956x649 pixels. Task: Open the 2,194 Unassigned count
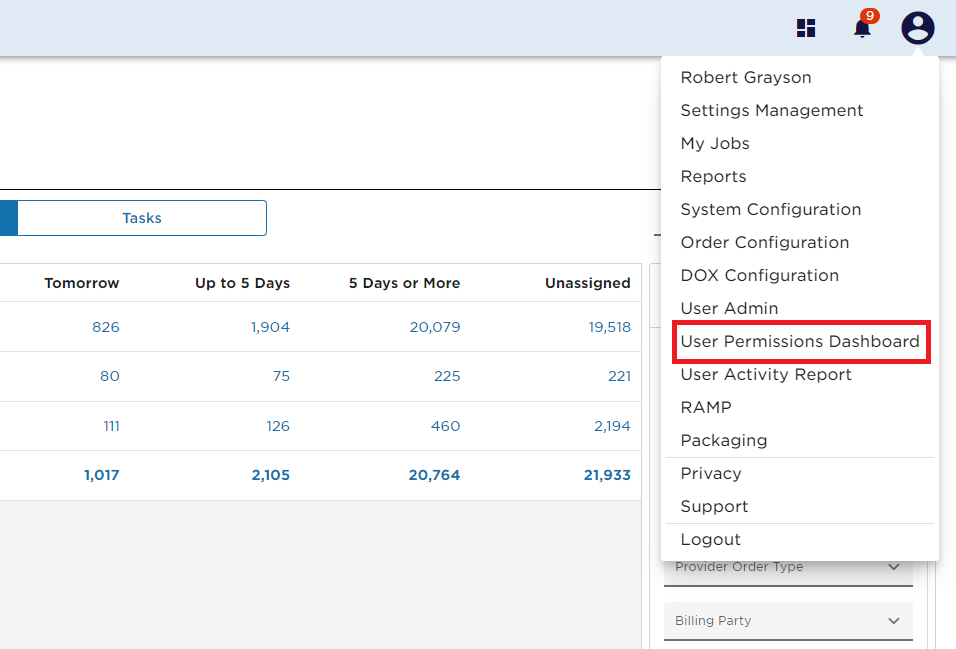612,426
